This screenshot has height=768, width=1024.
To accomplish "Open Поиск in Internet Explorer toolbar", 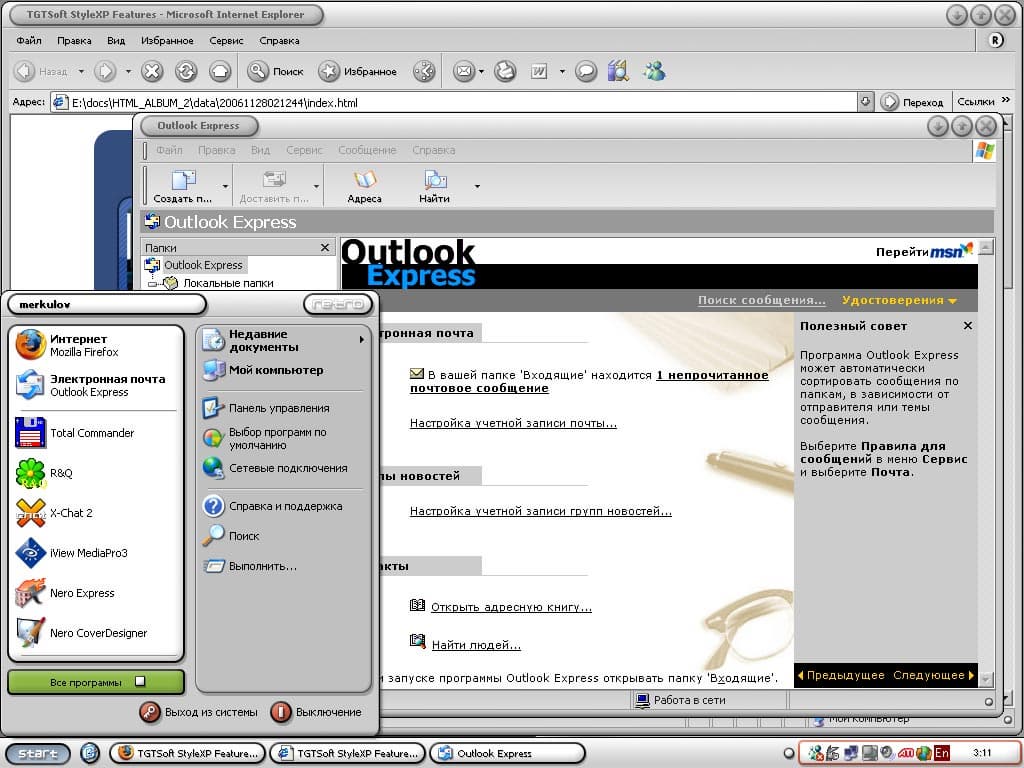I will tap(276, 71).
